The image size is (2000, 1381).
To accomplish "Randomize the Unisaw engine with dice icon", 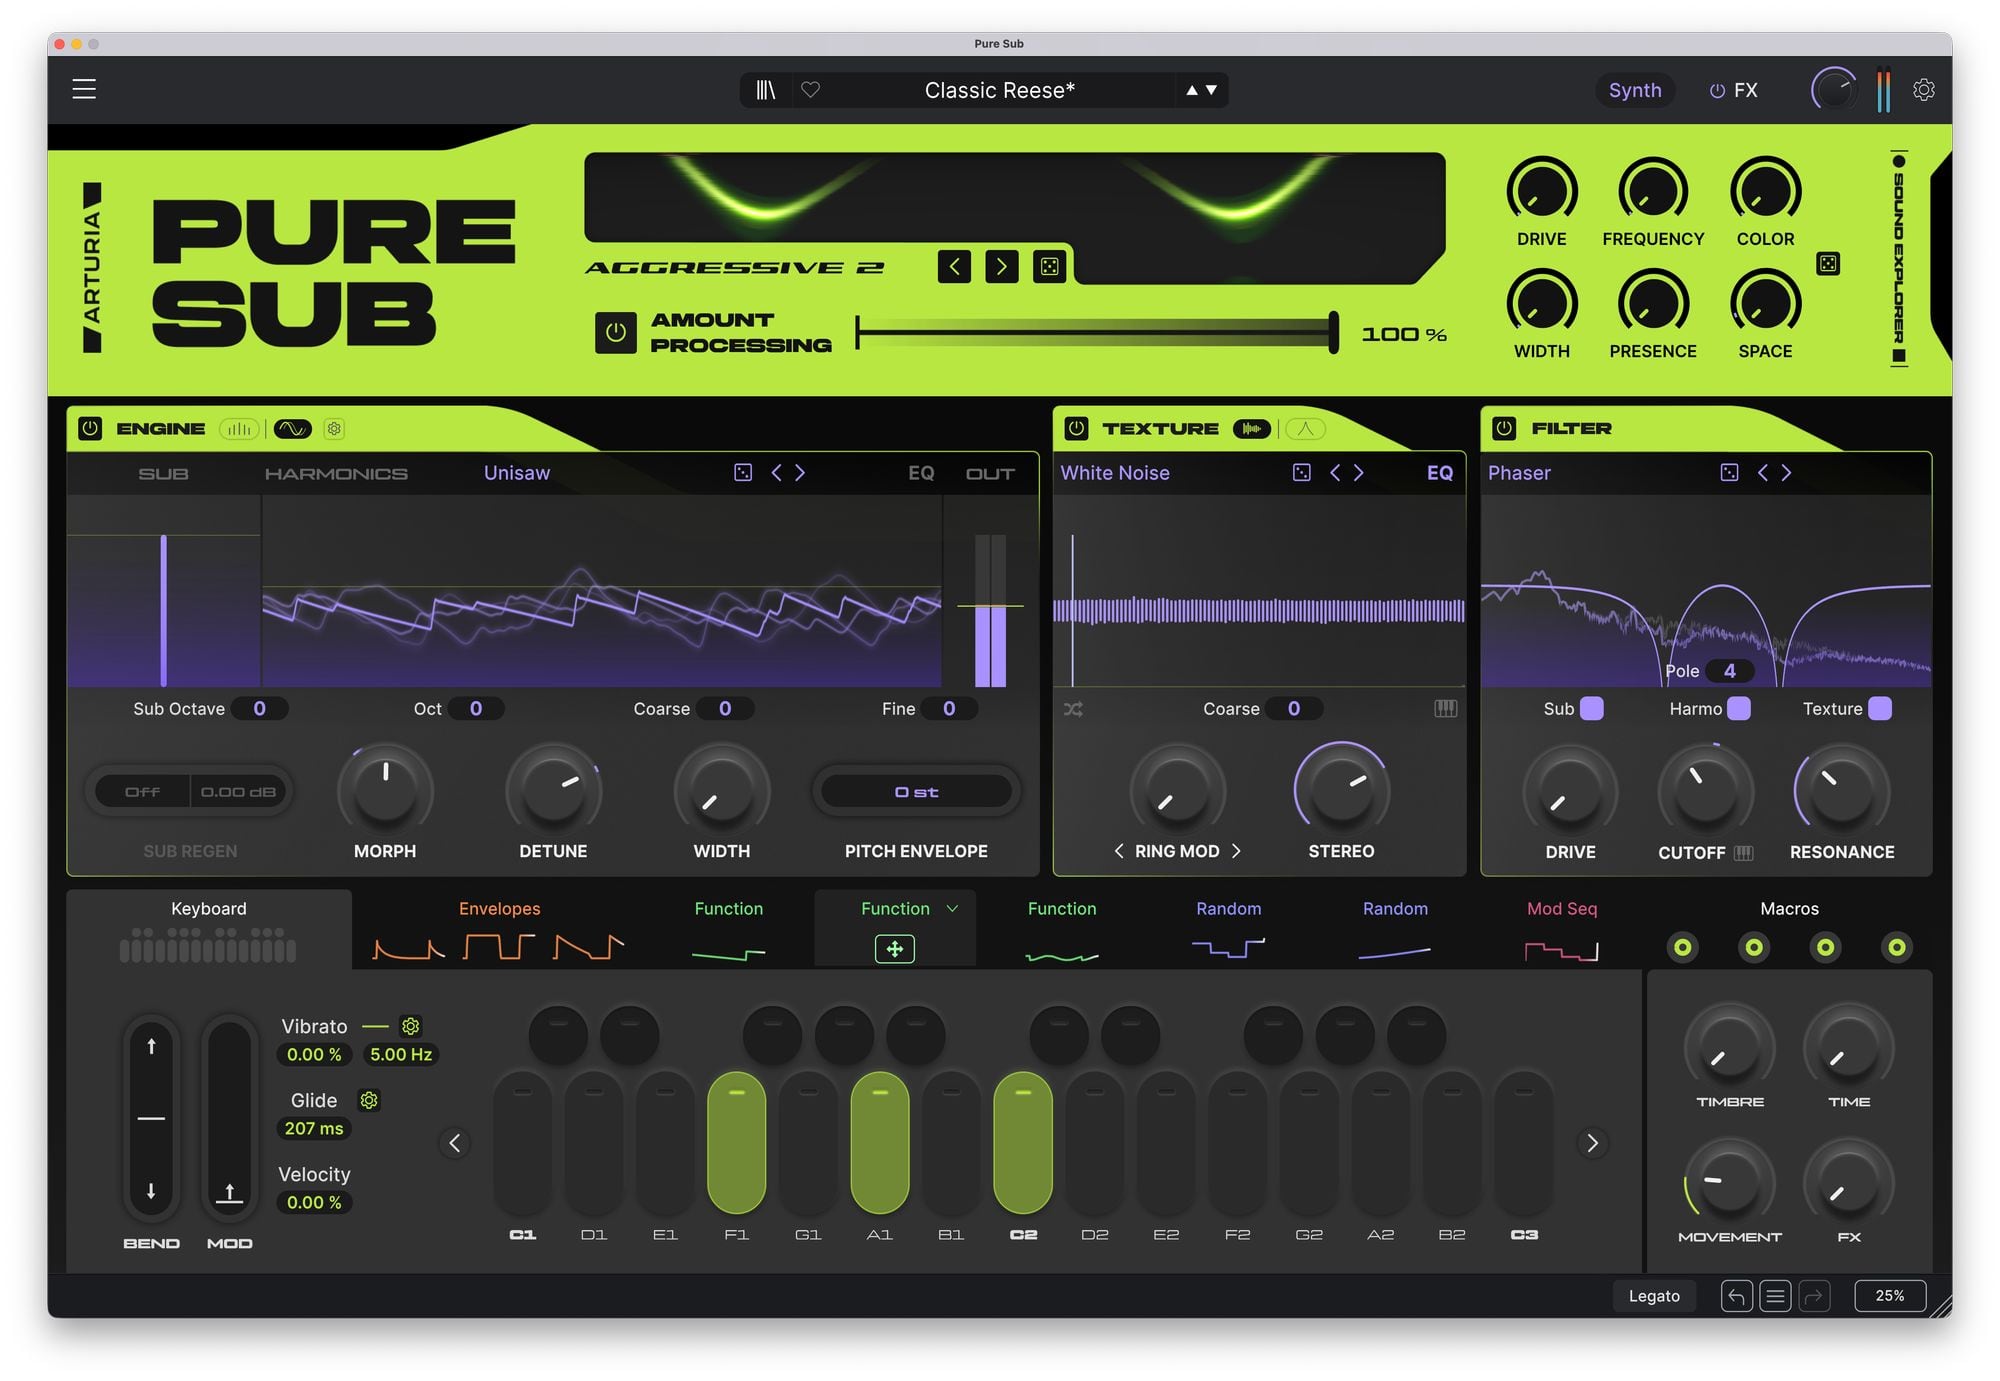I will (x=743, y=472).
